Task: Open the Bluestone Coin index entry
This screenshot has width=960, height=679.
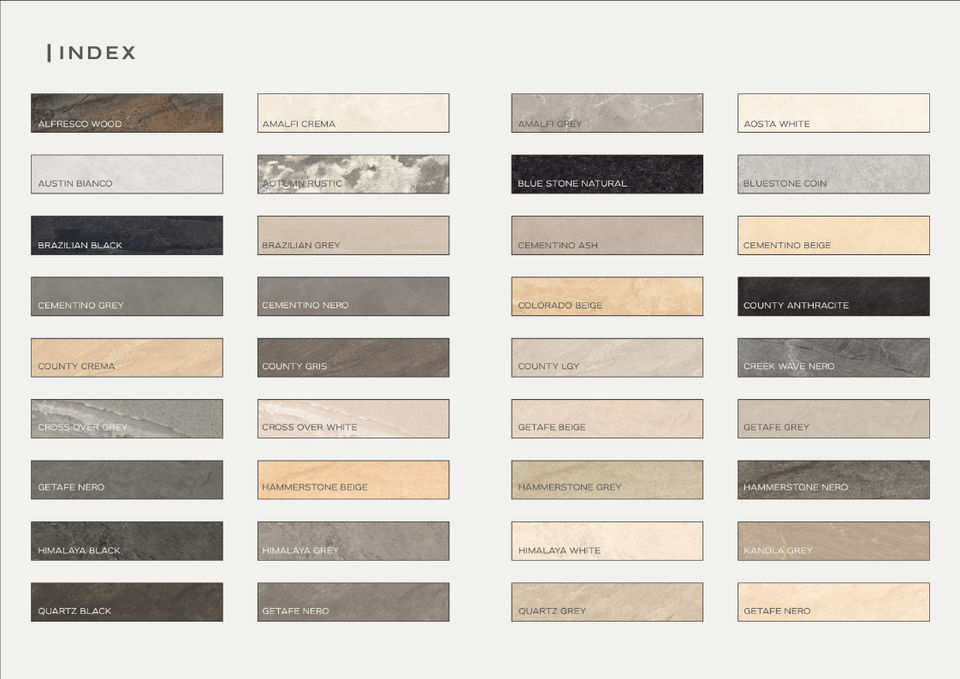Action: click(833, 174)
